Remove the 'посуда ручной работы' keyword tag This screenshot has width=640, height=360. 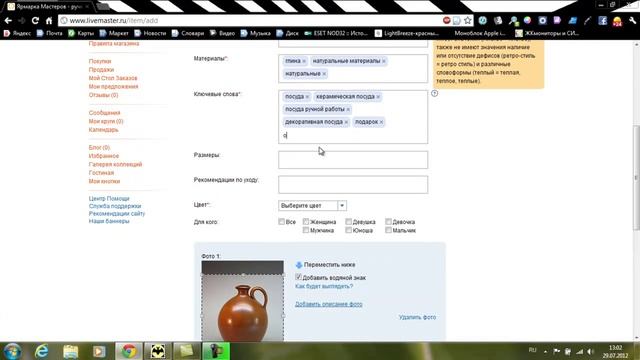coord(348,109)
